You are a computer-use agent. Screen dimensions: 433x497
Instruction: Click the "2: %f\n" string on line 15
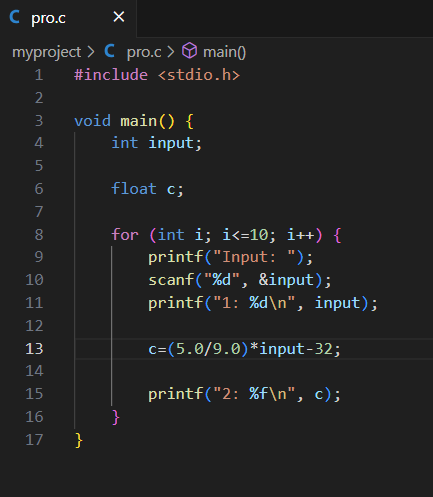(x=254, y=394)
